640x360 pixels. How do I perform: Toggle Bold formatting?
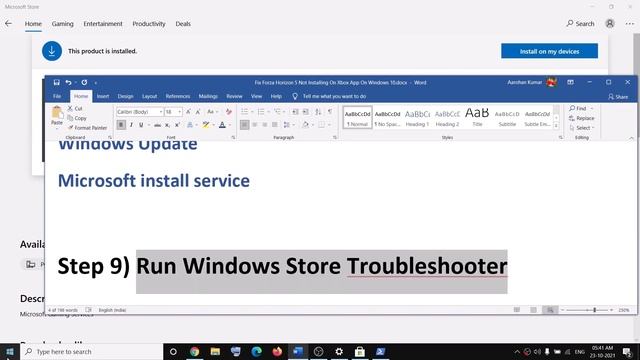[121, 125]
